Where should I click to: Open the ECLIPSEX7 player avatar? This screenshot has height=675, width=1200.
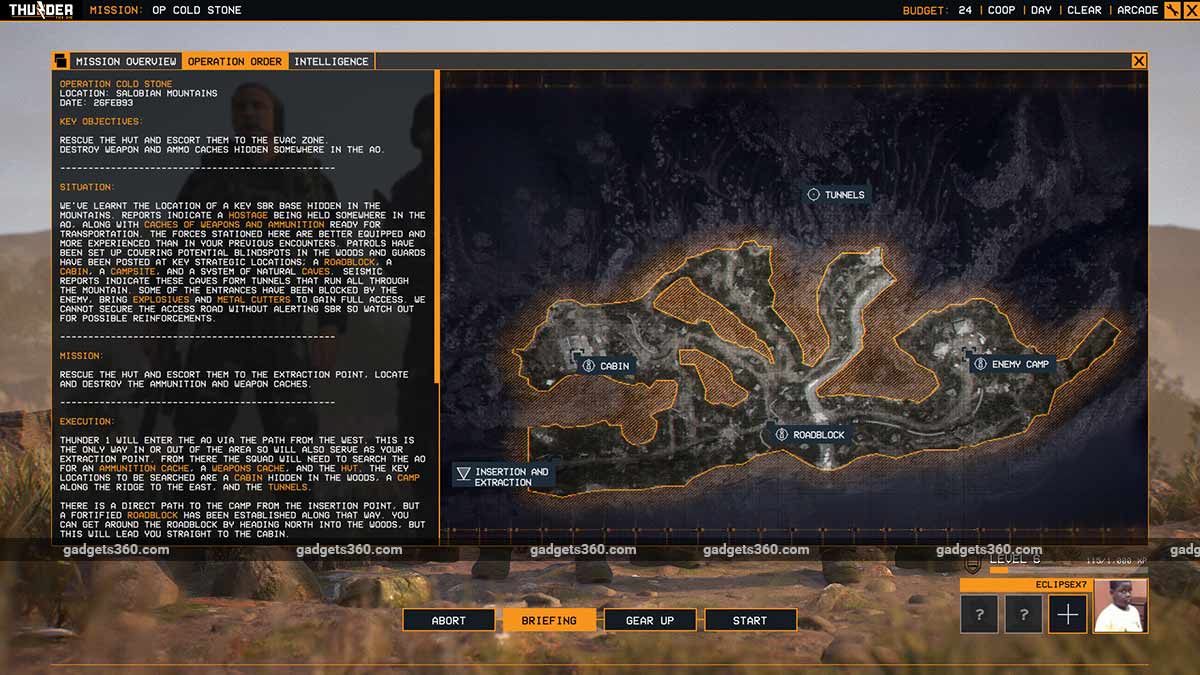point(1120,606)
